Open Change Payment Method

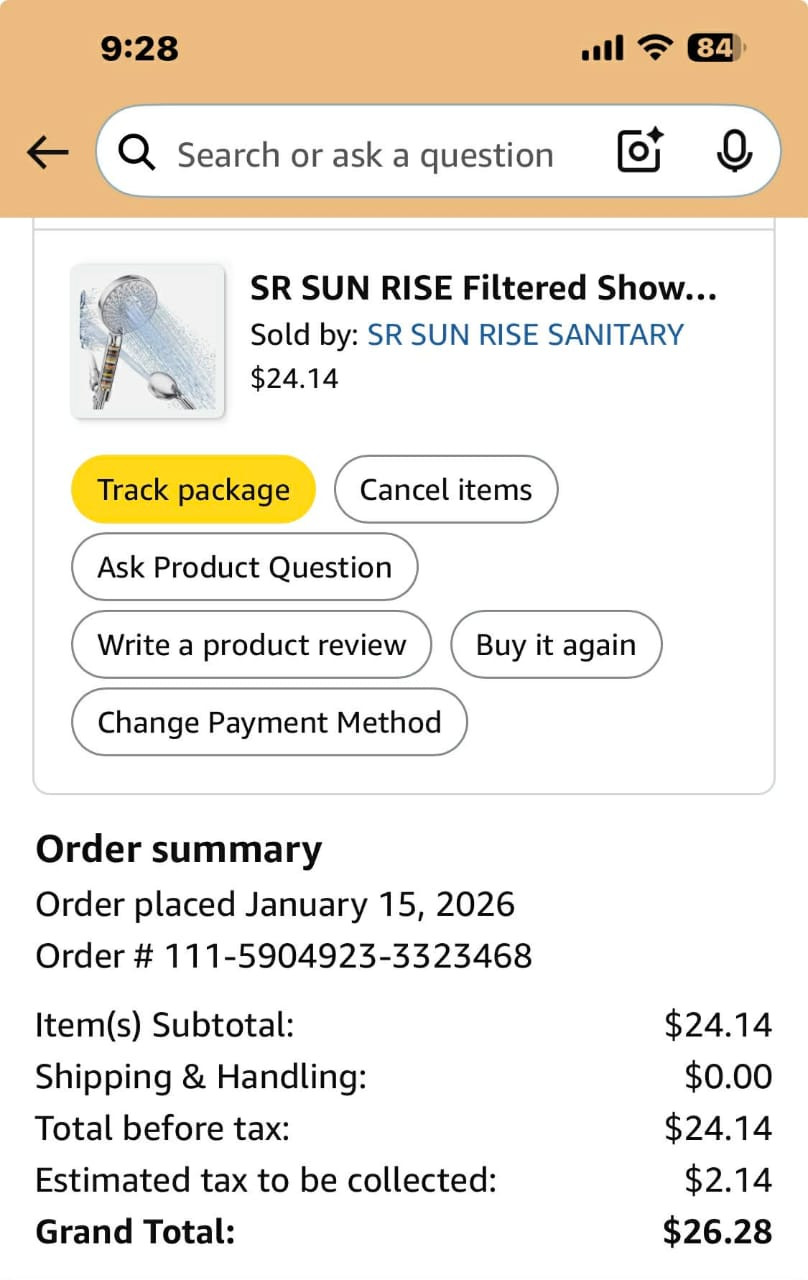point(269,722)
